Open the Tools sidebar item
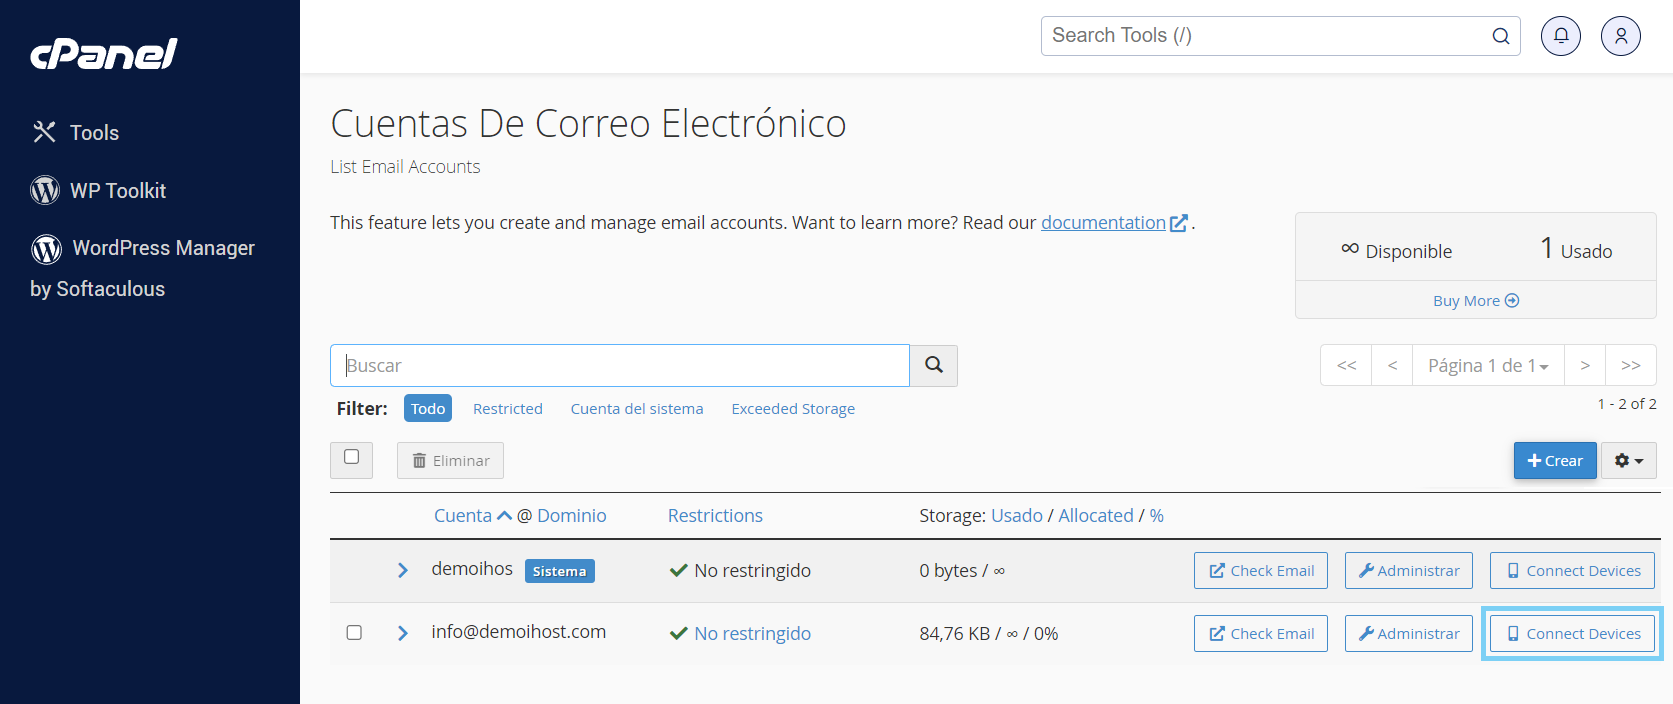 [x=93, y=133]
